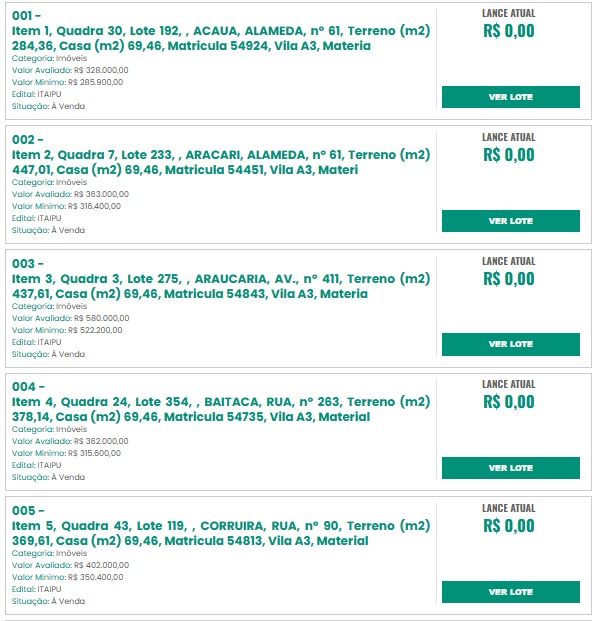Open the Item 5 CORRUIRA RUA title link

(221, 533)
